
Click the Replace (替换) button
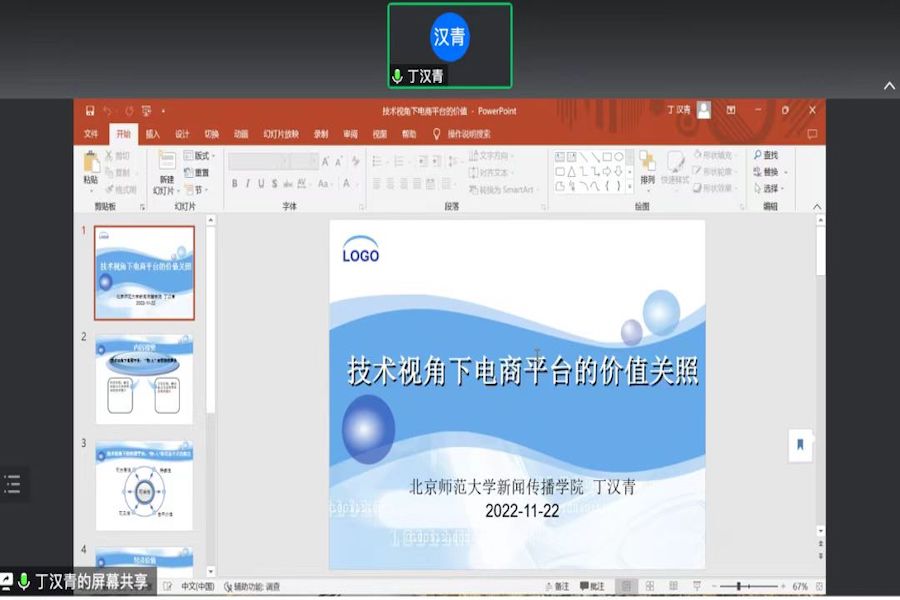point(769,172)
